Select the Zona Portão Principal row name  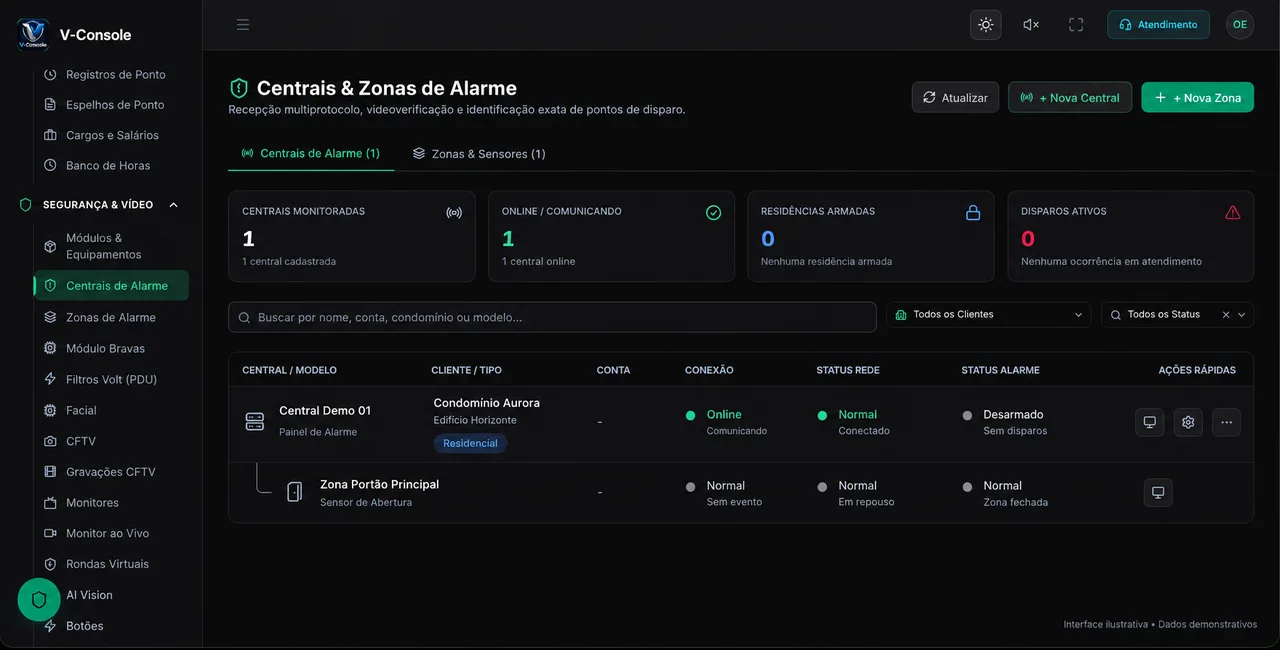[379, 484]
